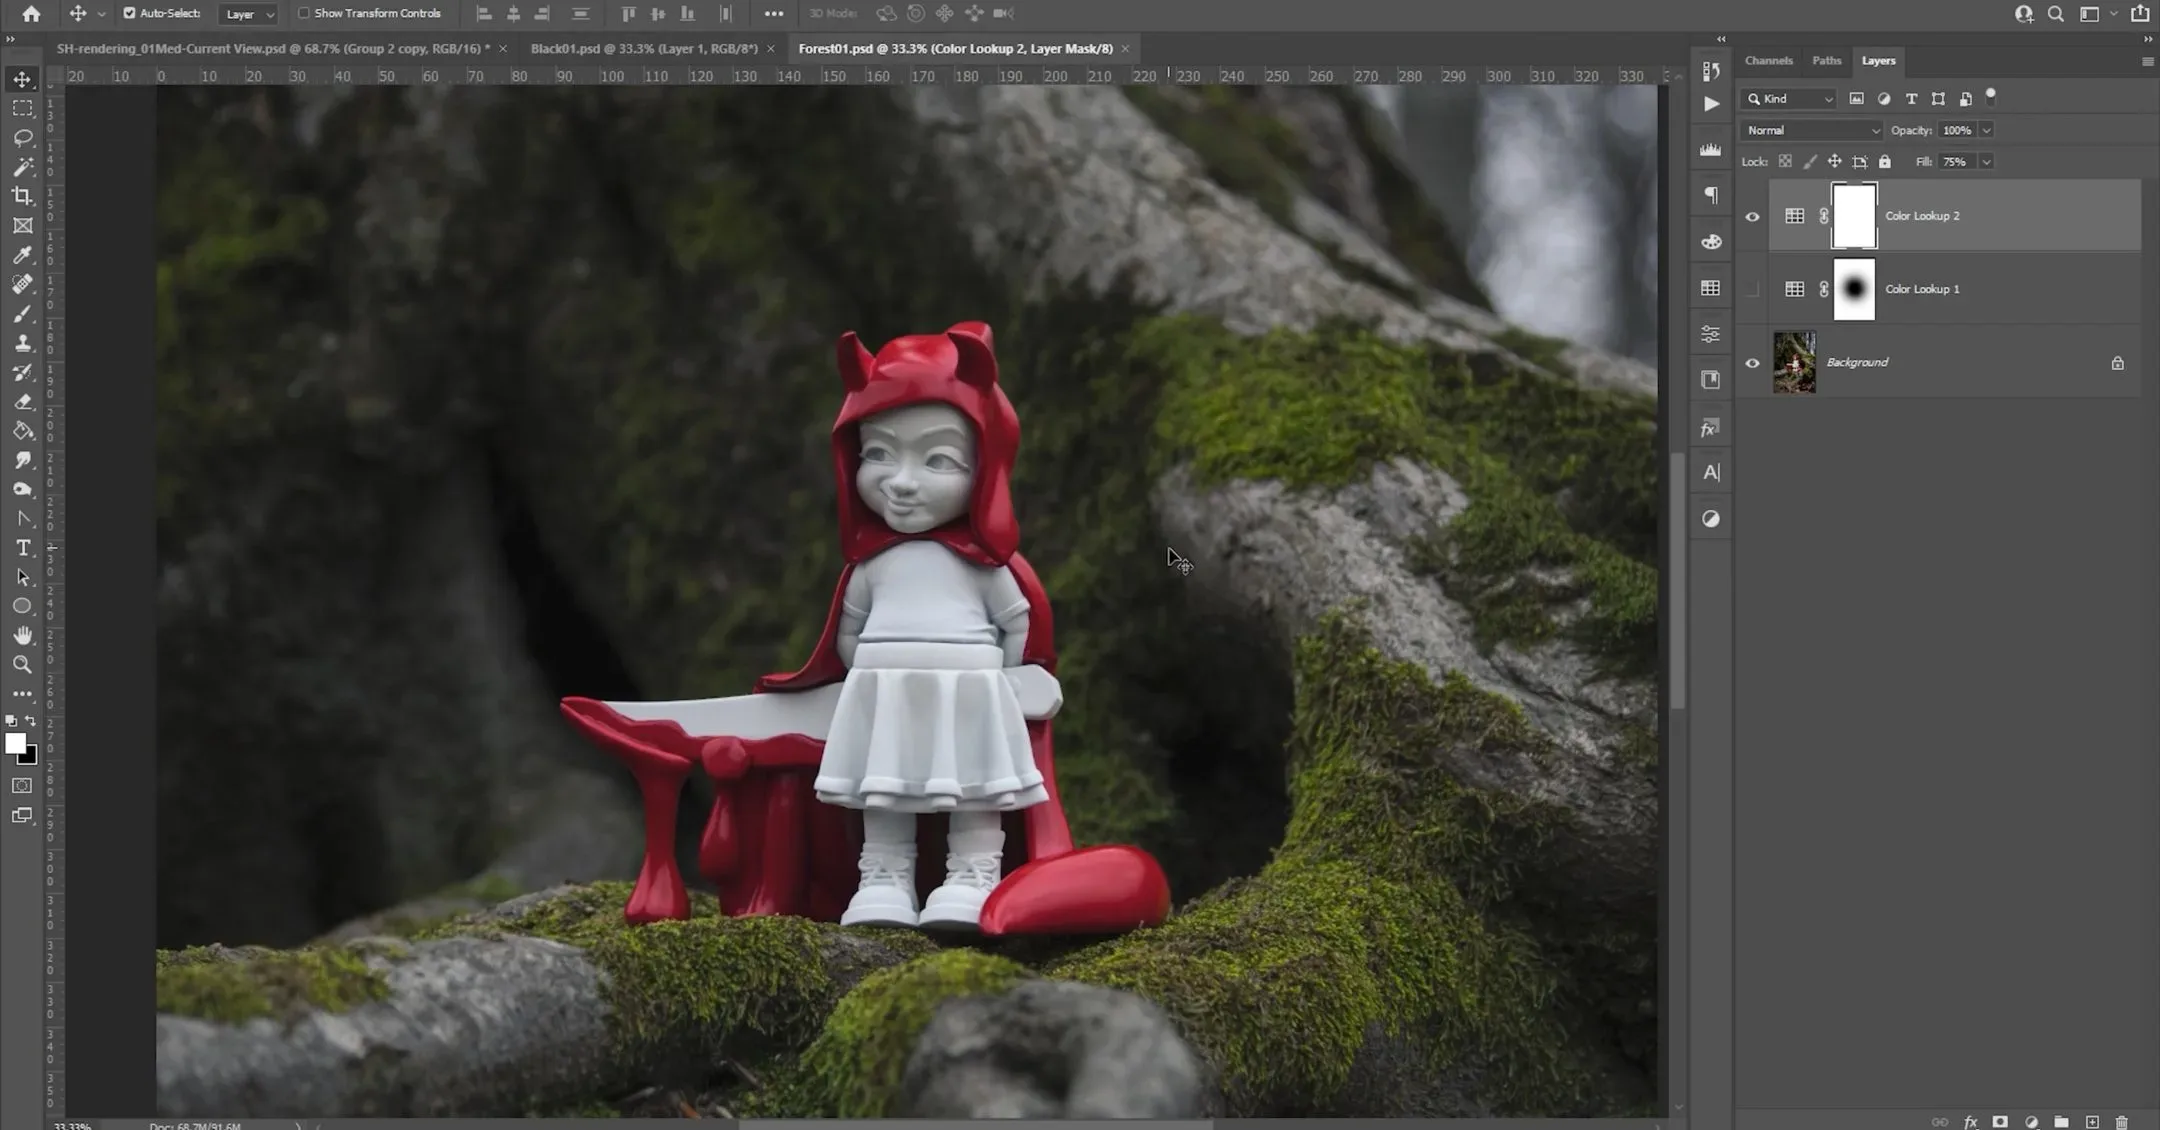Select the Eyedropper tool

coord(22,255)
